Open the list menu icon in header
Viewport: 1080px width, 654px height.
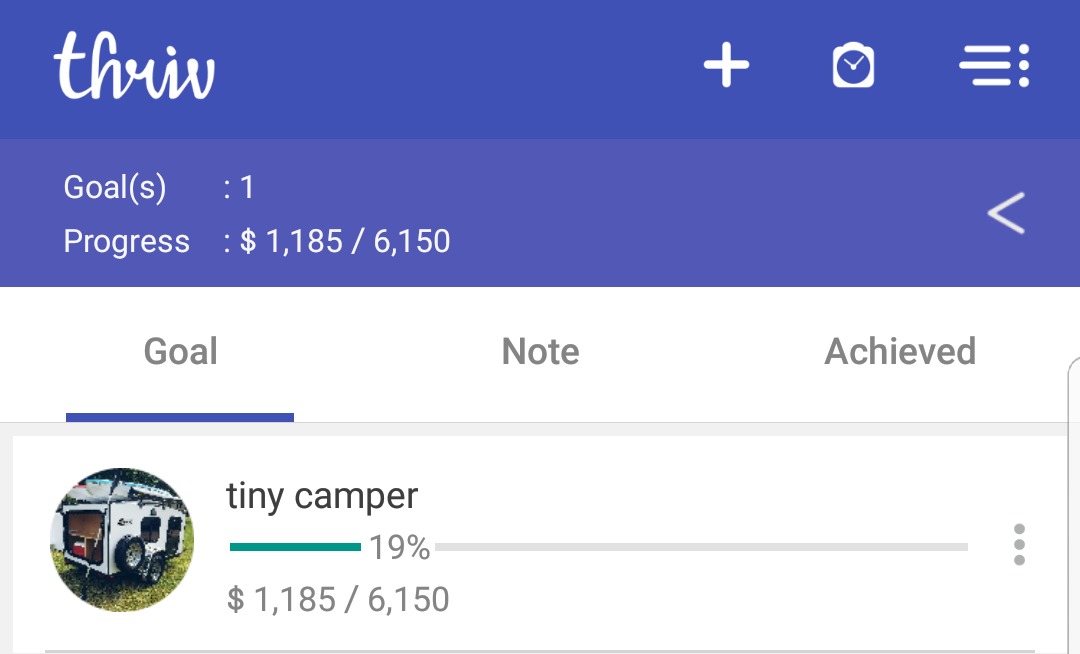(x=993, y=67)
